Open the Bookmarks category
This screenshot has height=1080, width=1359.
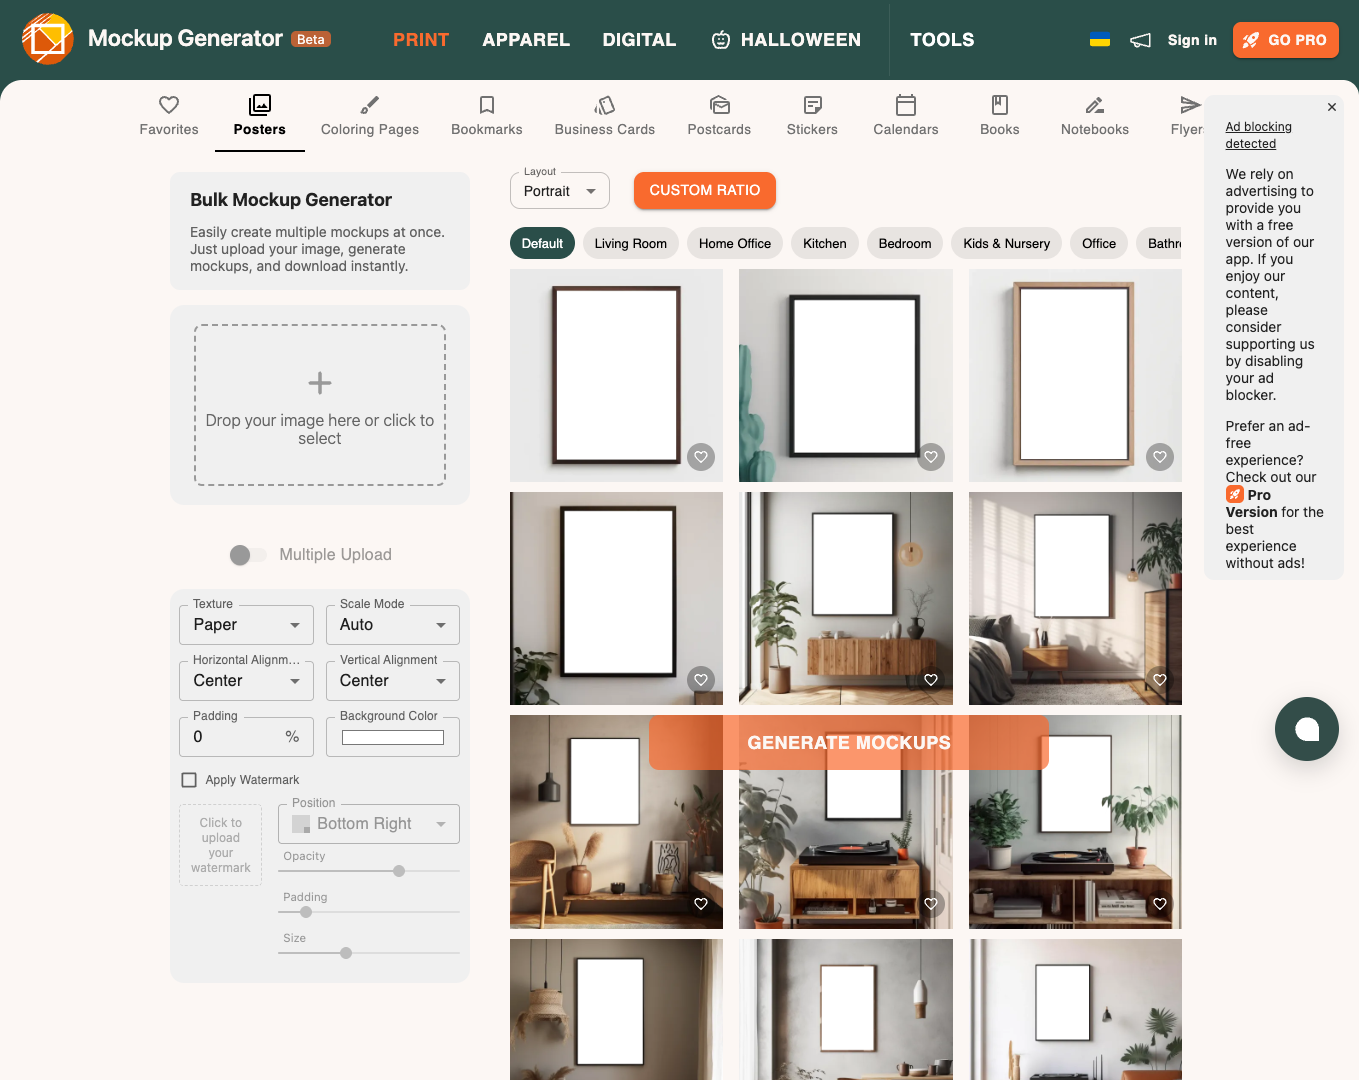pos(486,104)
